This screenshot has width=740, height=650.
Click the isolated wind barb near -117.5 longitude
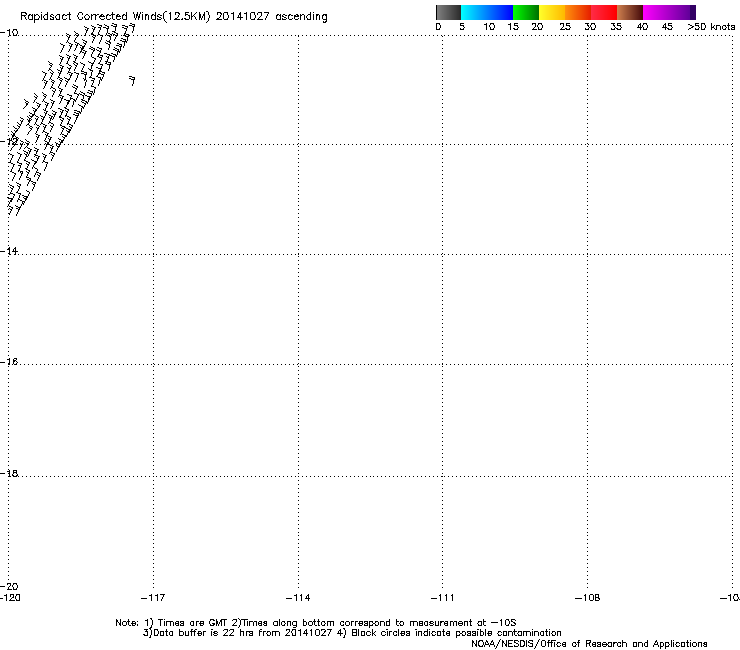133,81
